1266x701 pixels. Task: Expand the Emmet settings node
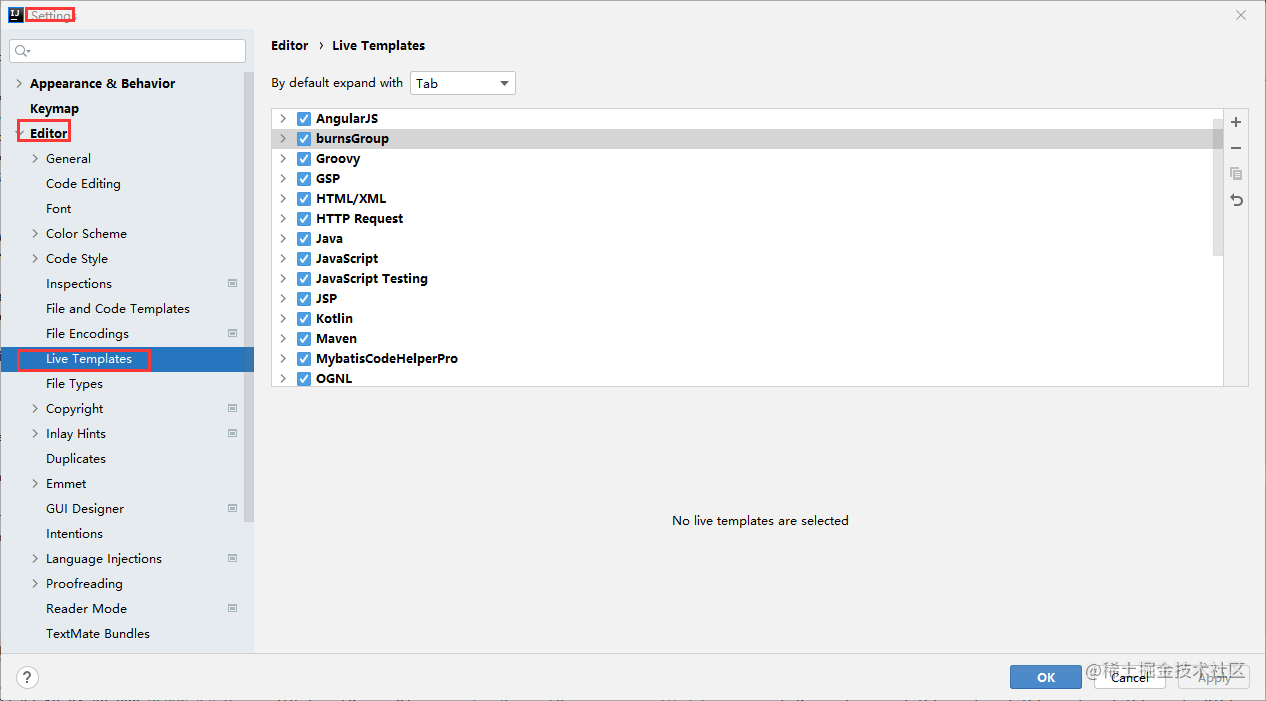[35, 483]
